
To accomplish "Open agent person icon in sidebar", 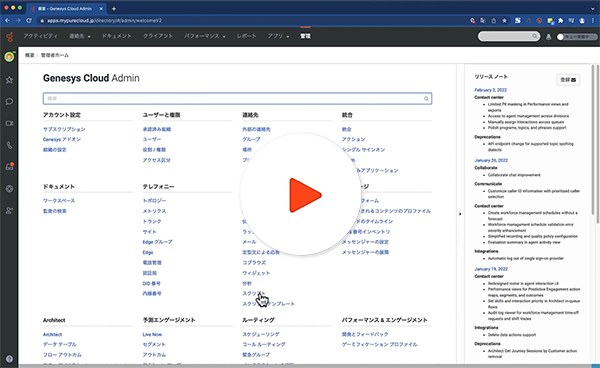I will coord(10,210).
